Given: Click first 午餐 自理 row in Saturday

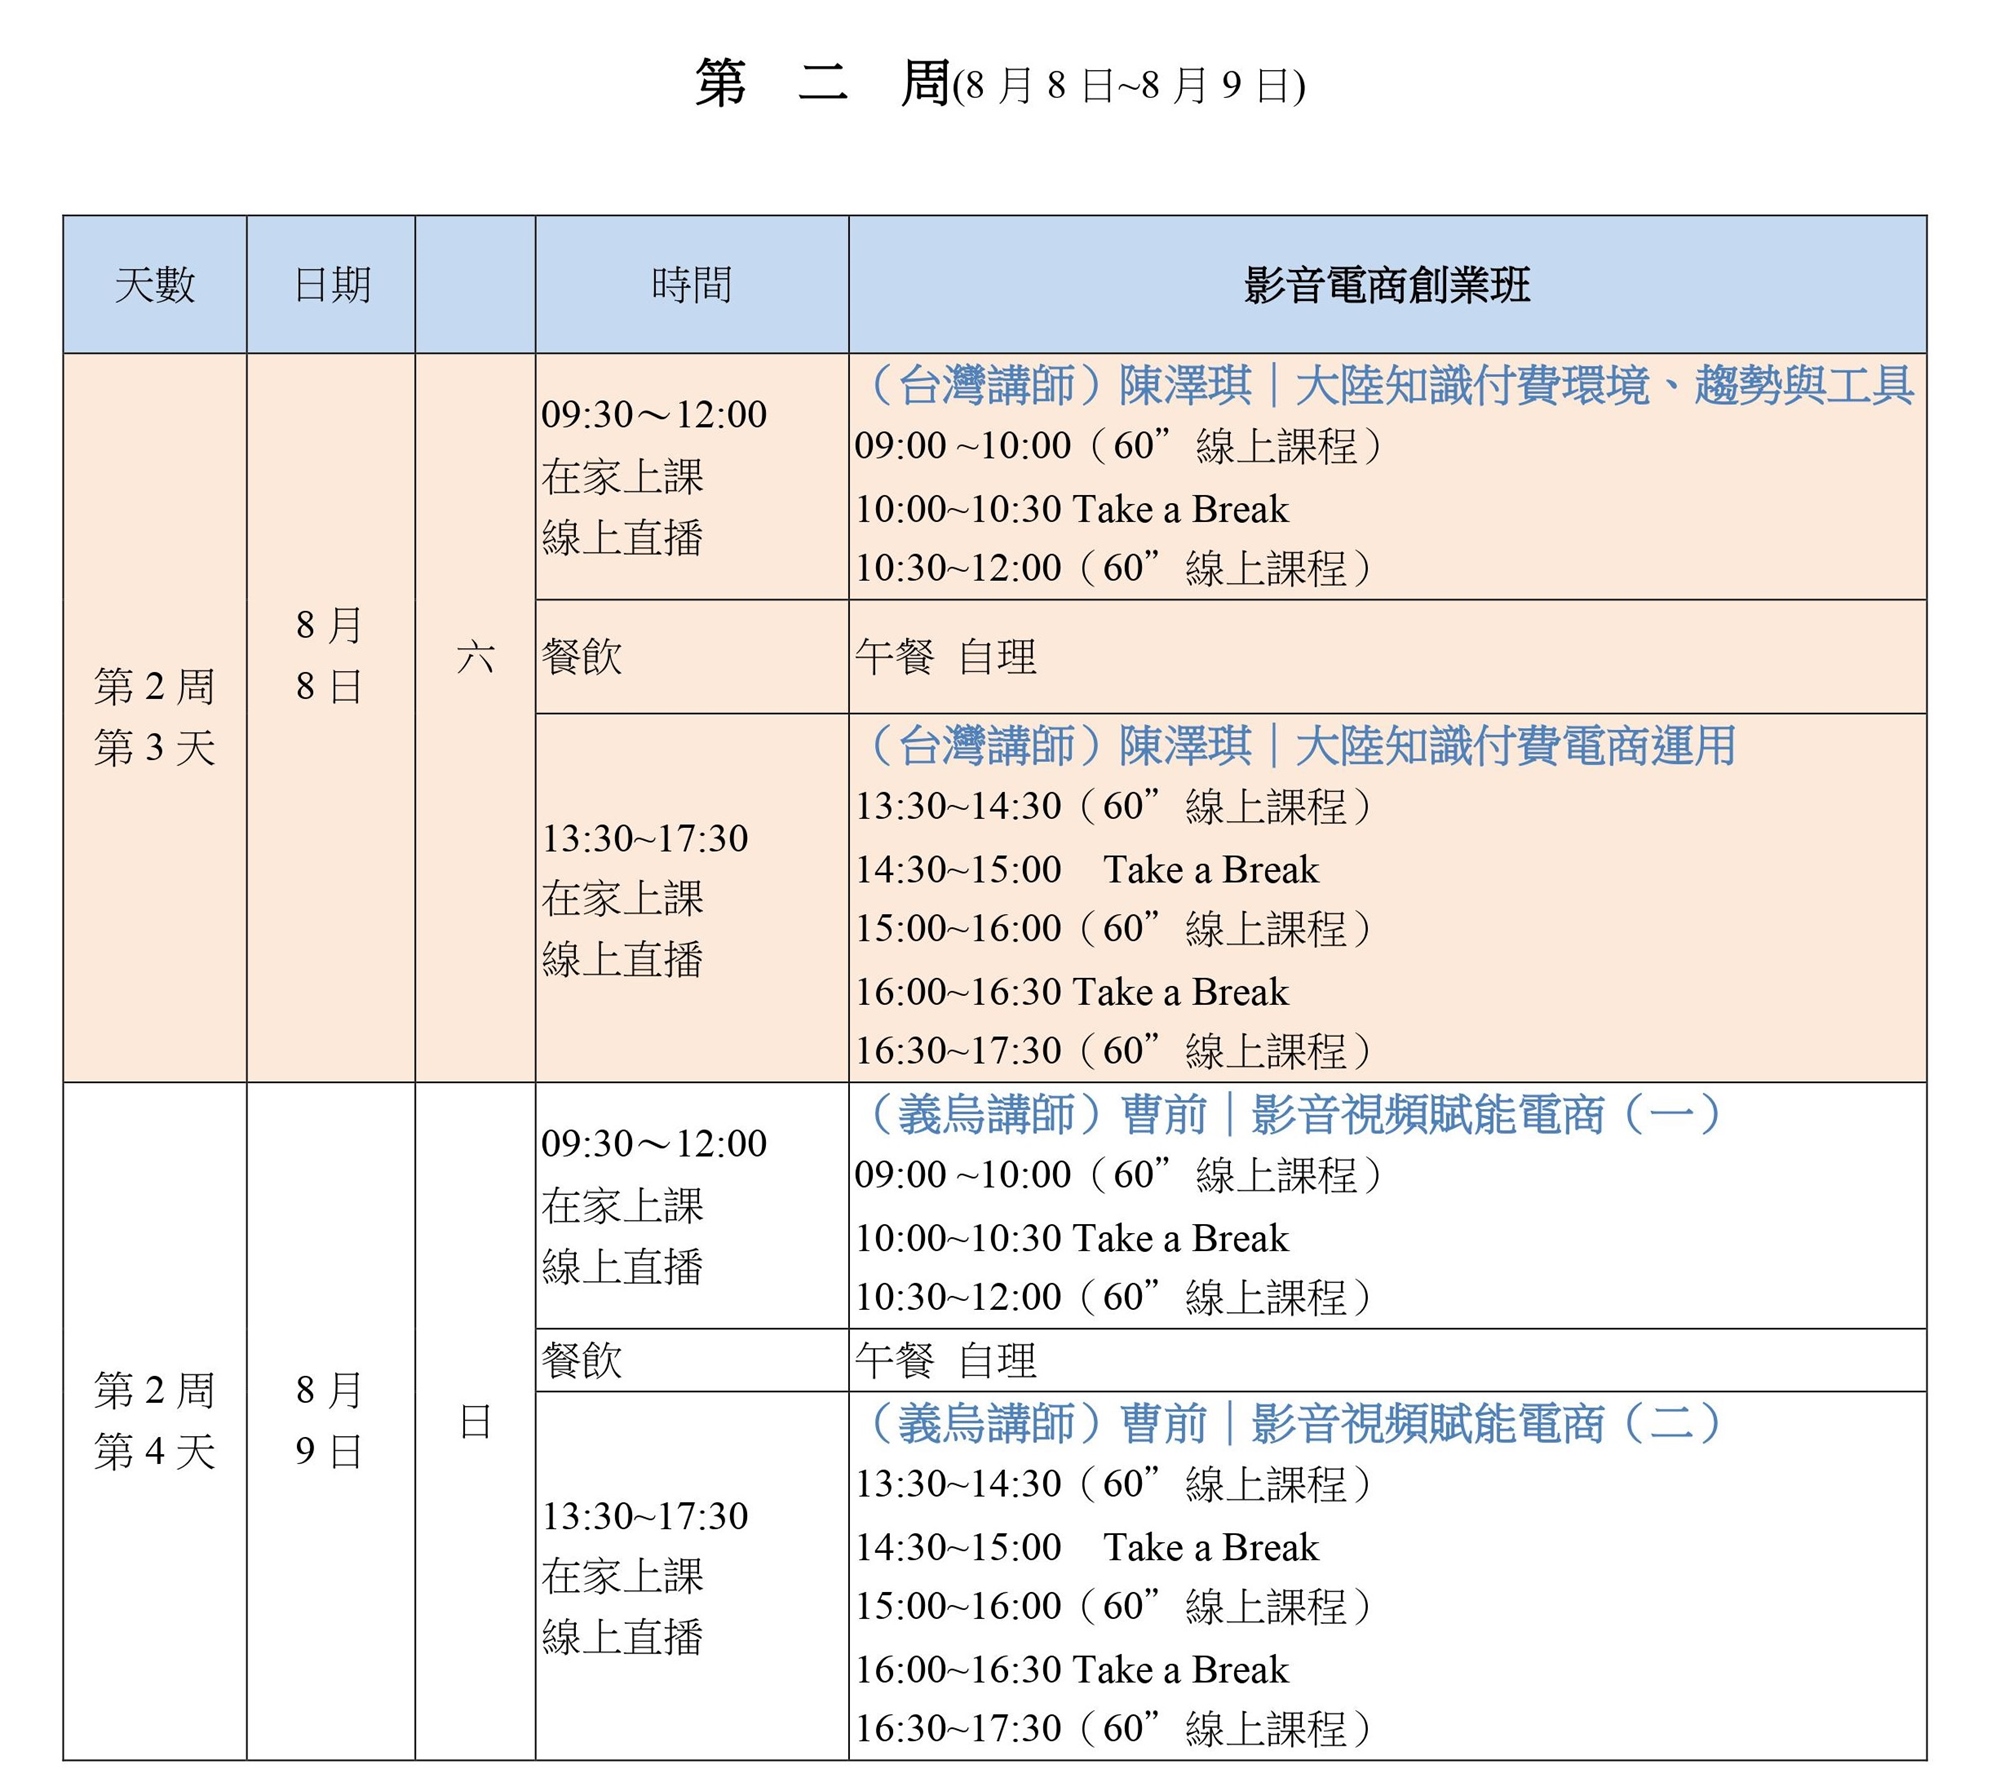Looking at the screenshot, I should pyautogui.click(x=945, y=657).
